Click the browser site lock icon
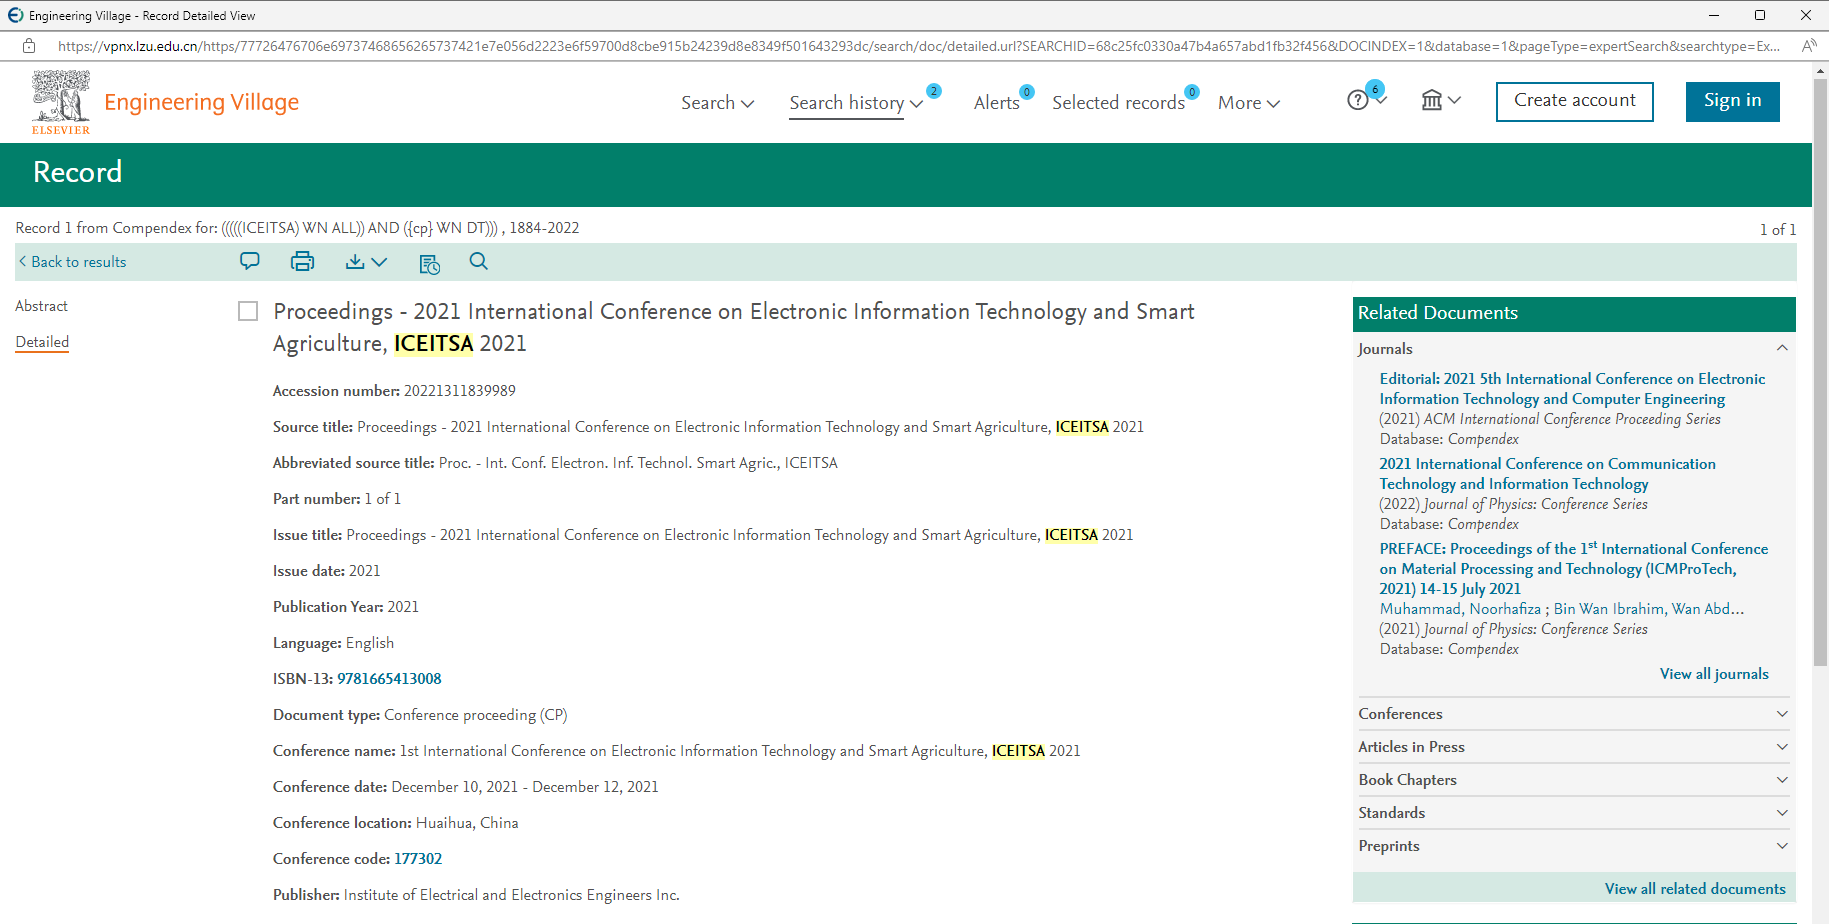Viewport: 1829px width, 924px height. tap(29, 45)
